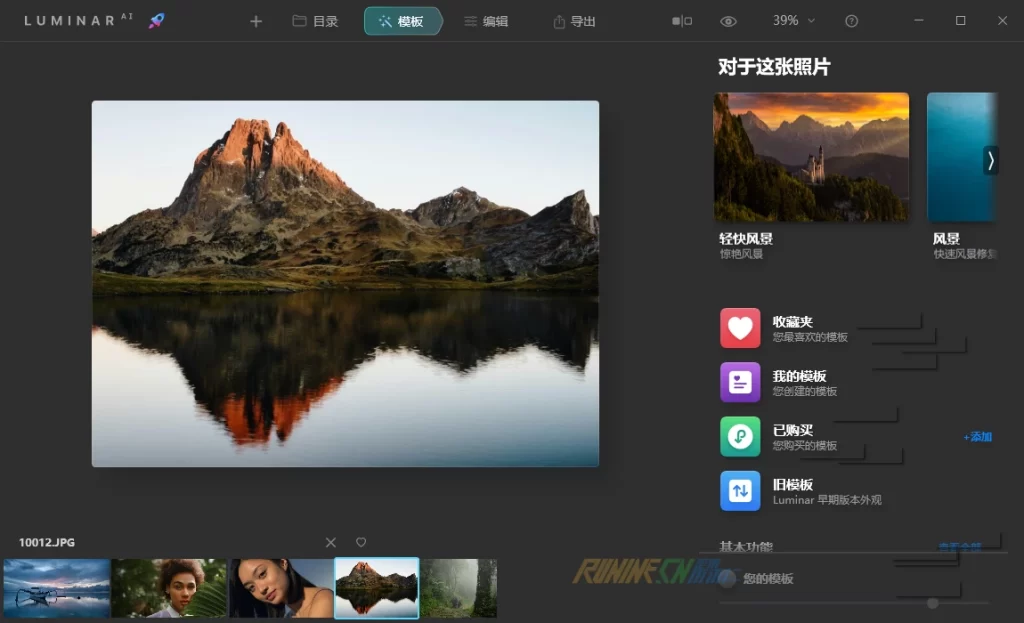Click the slider handle at bottom right
This screenshot has width=1024, height=623.
tap(933, 603)
